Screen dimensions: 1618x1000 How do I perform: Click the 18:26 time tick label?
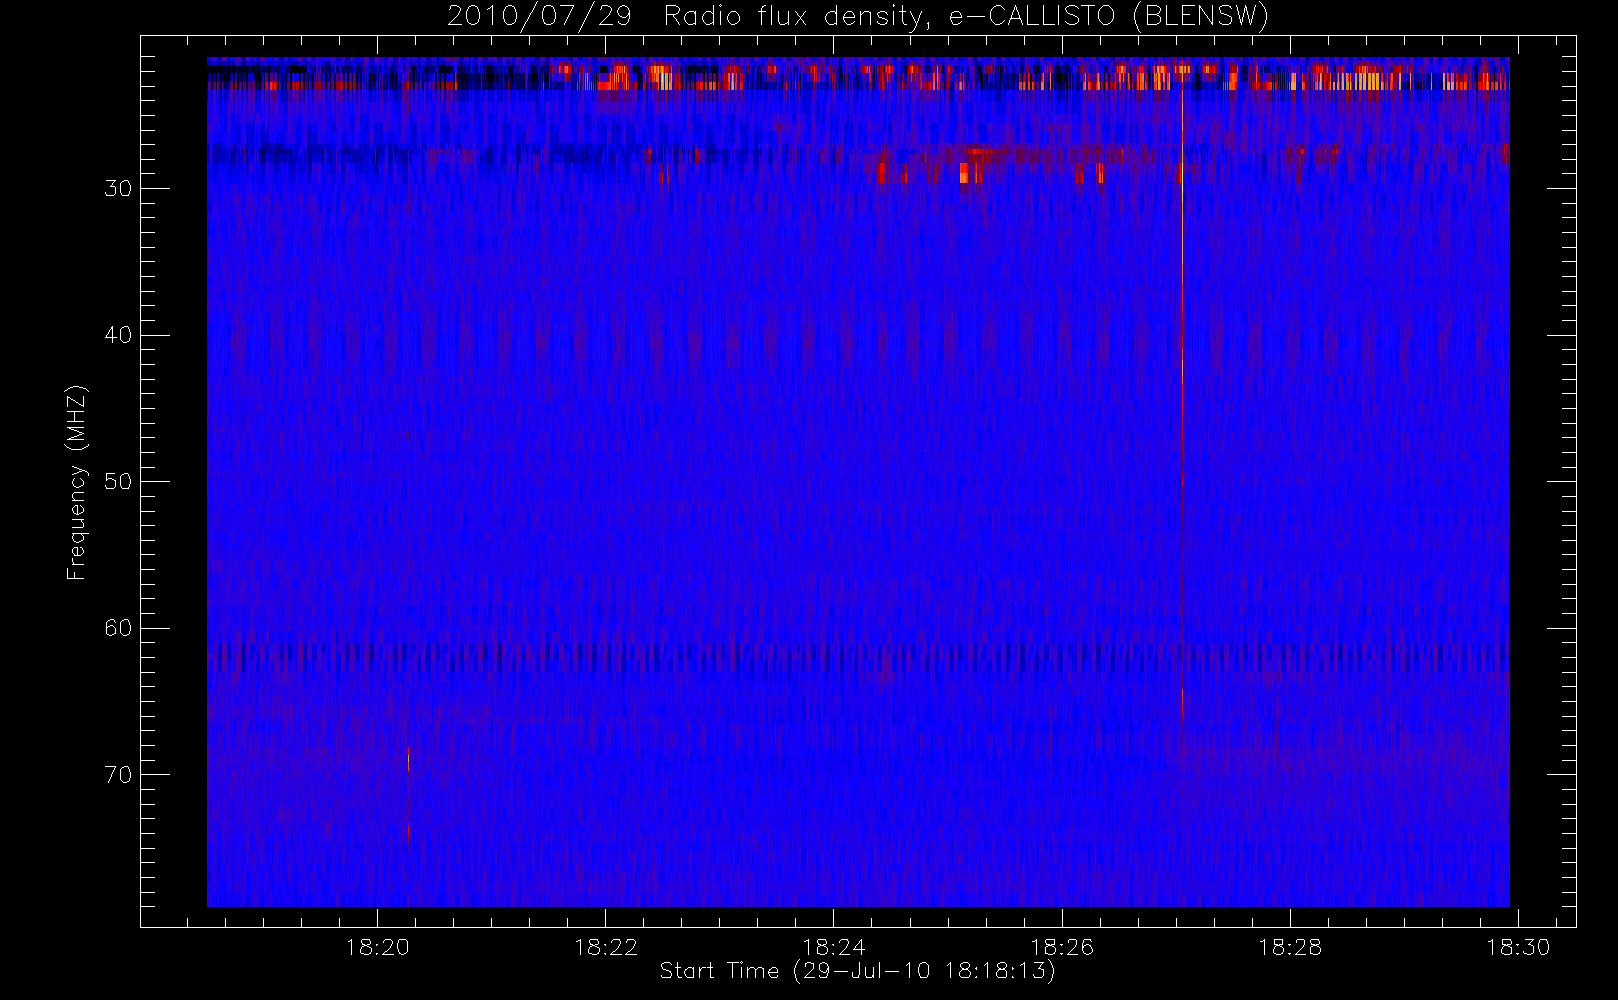tap(1061, 947)
